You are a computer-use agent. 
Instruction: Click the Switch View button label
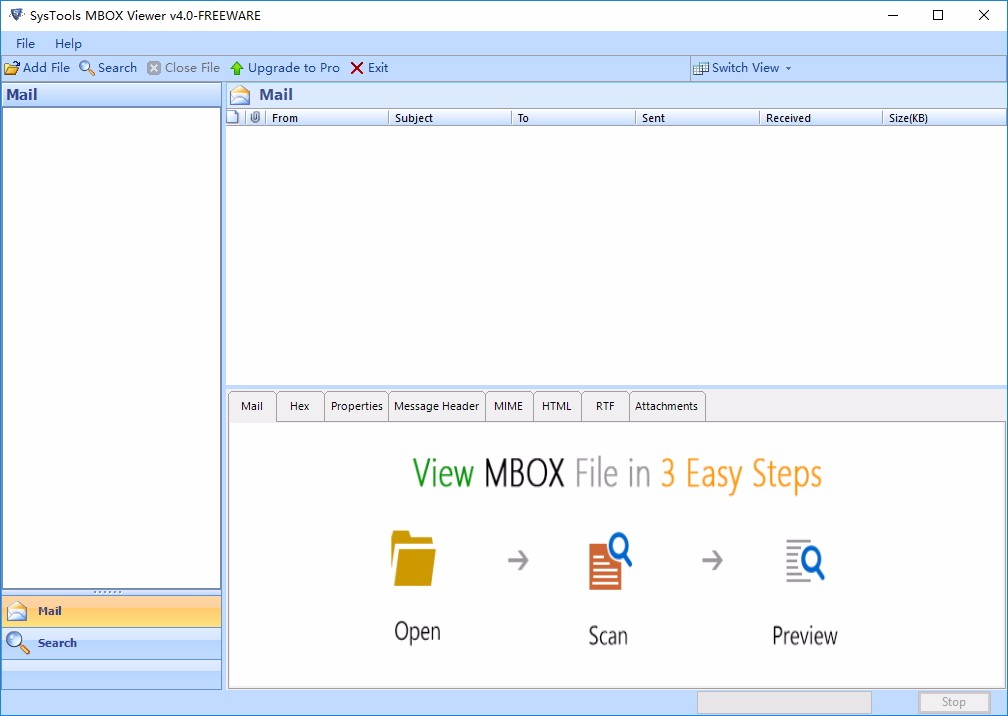click(x=746, y=67)
